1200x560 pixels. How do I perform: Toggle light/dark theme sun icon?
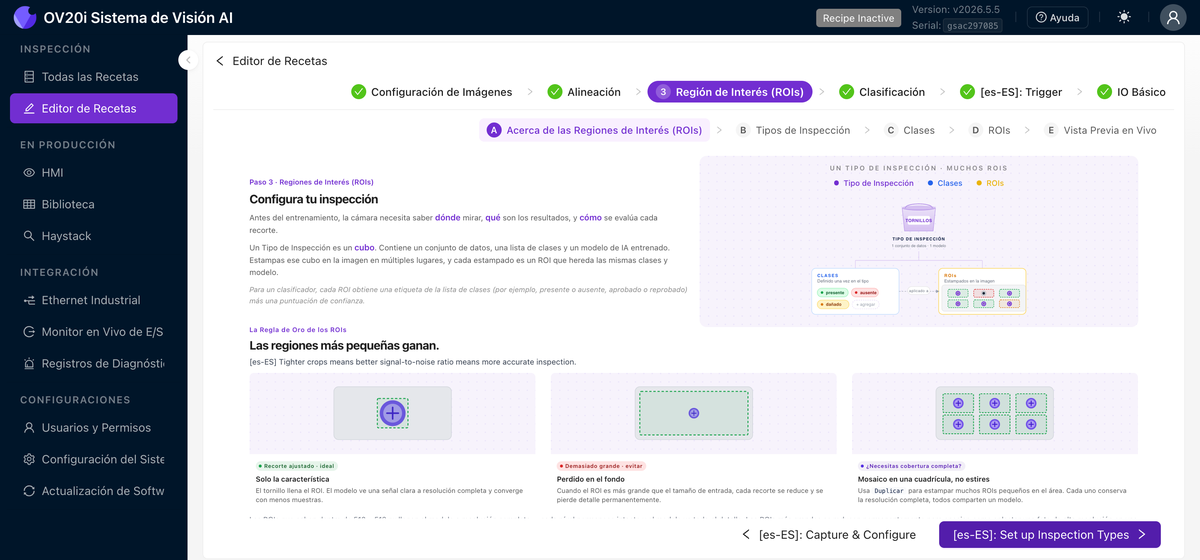(1125, 18)
